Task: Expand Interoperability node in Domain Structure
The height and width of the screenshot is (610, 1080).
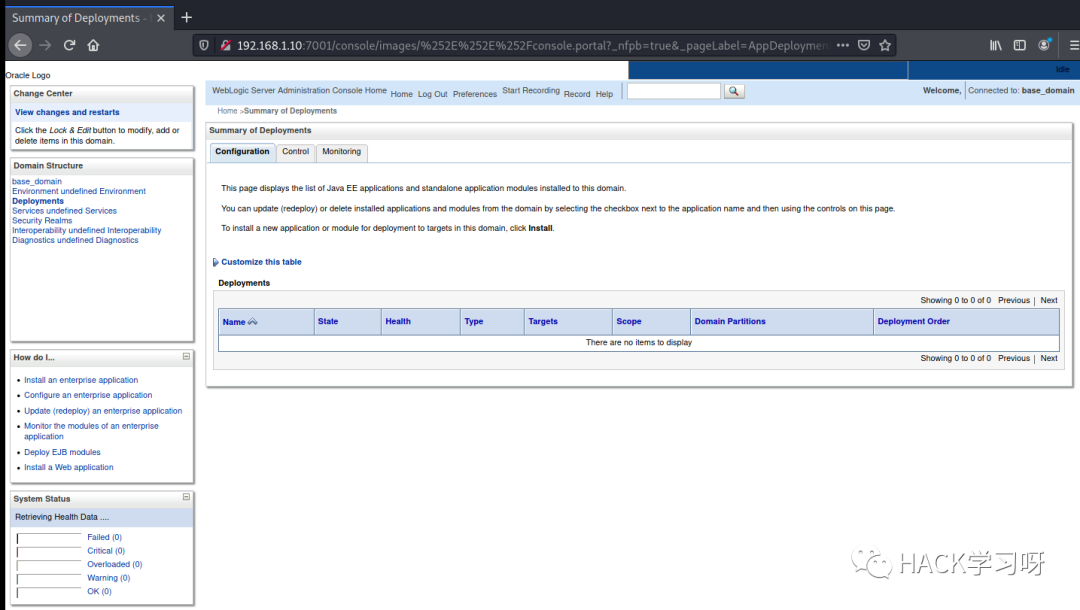Action: (x=87, y=230)
